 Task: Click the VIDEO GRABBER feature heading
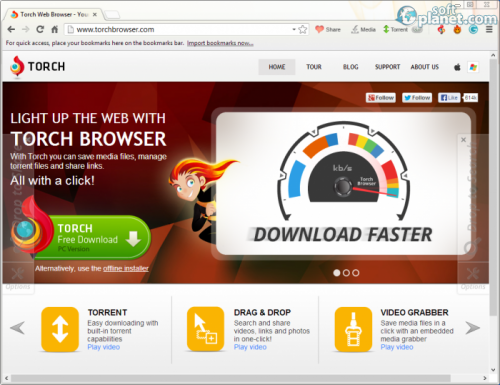pyautogui.click(x=415, y=312)
